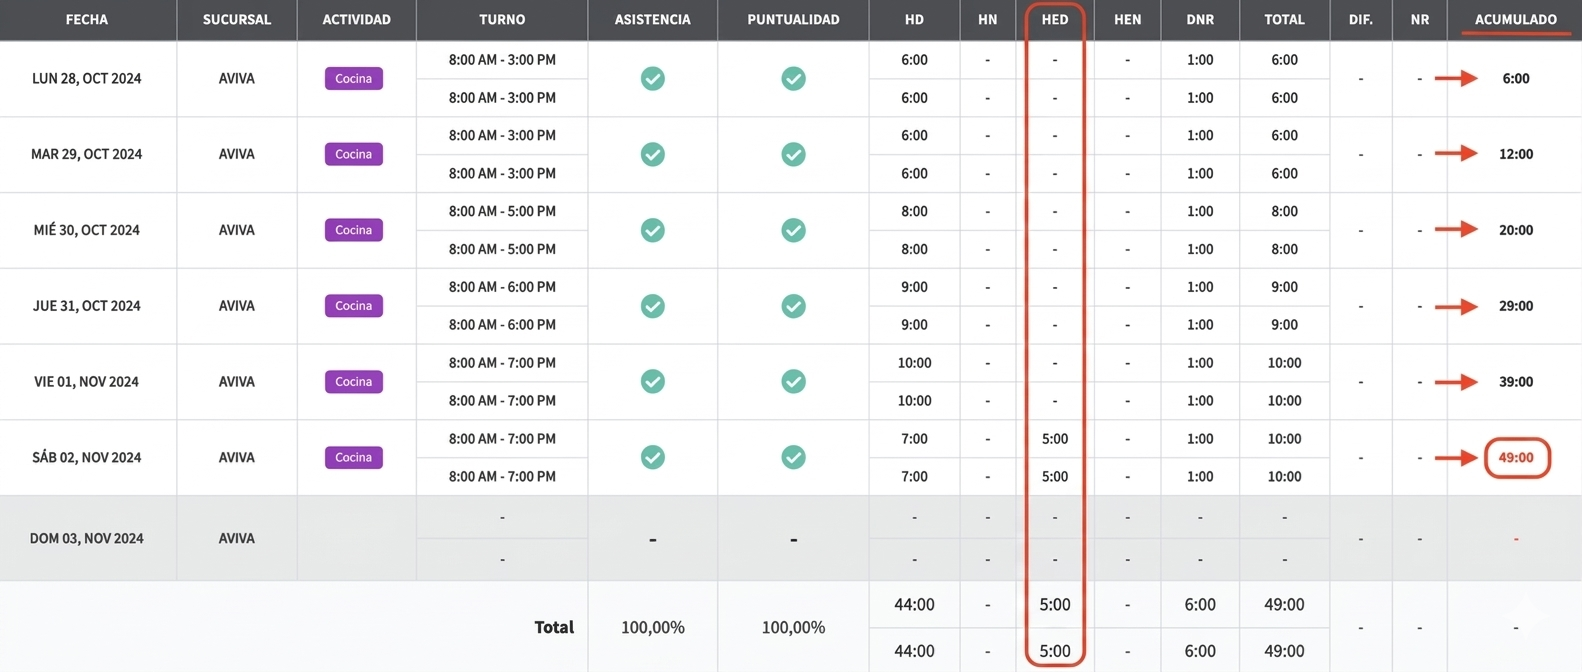Click the punctuality checkmark for JUE 31, OCT 2024
The width and height of the screenshot is (1582, 672).
click(793, 306)
